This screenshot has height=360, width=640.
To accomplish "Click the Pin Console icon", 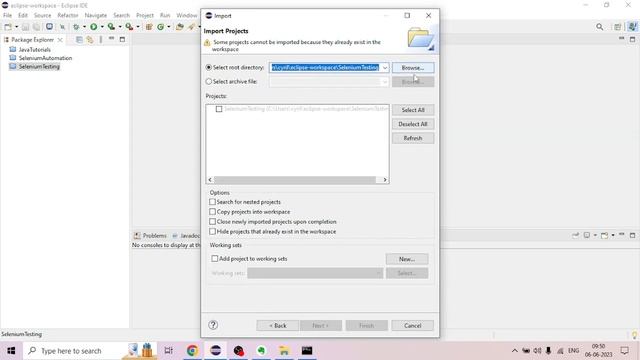I will click(x=576, y=235).
